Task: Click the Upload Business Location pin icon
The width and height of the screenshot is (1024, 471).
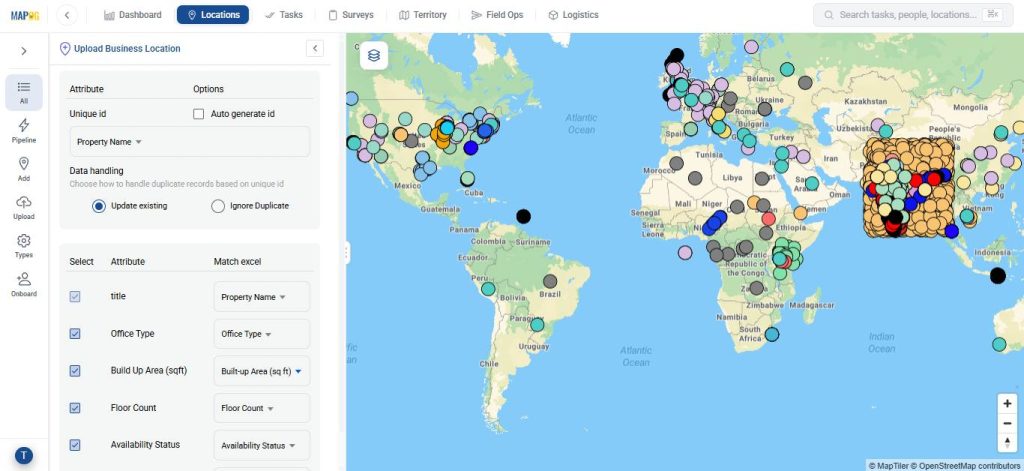Action: [65, 49]
